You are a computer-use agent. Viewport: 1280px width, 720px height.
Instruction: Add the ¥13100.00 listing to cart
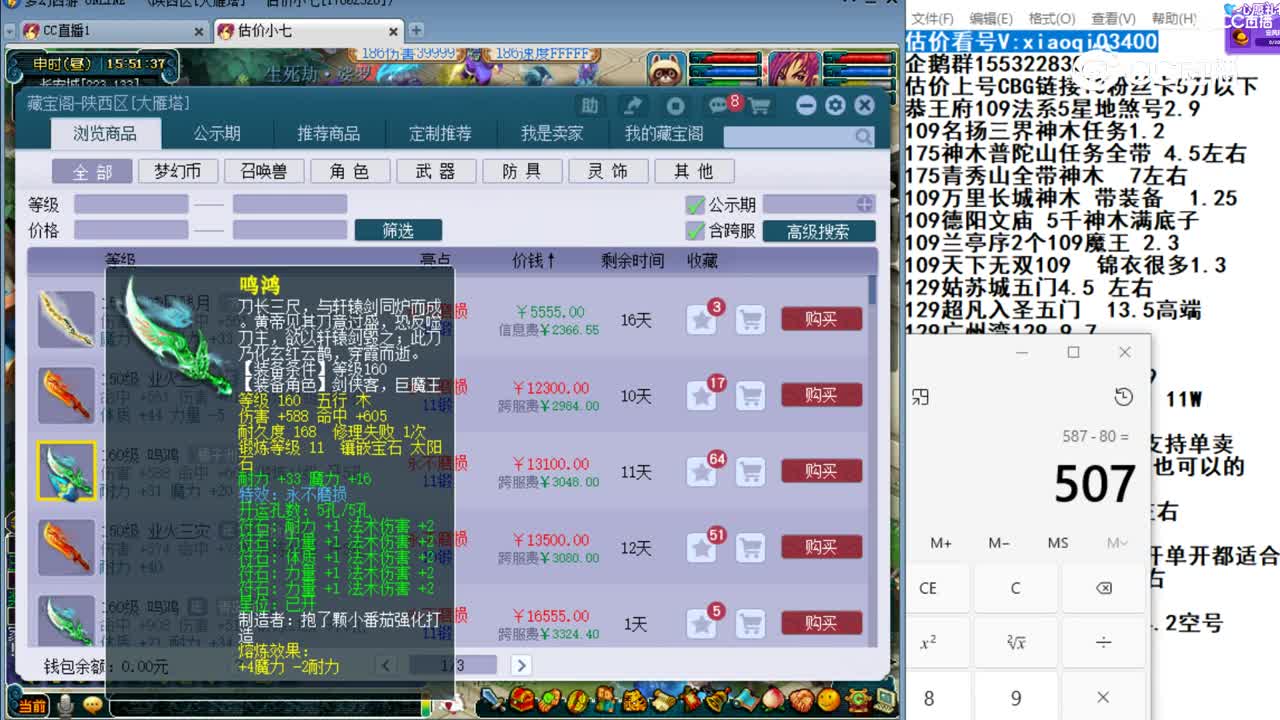pos(750,471)
